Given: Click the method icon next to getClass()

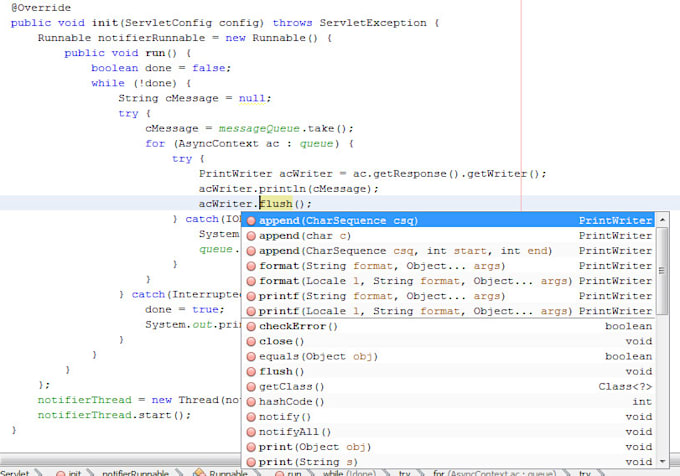Looking at the screenshot, I should pyautogui.click(x=251, y=386).
